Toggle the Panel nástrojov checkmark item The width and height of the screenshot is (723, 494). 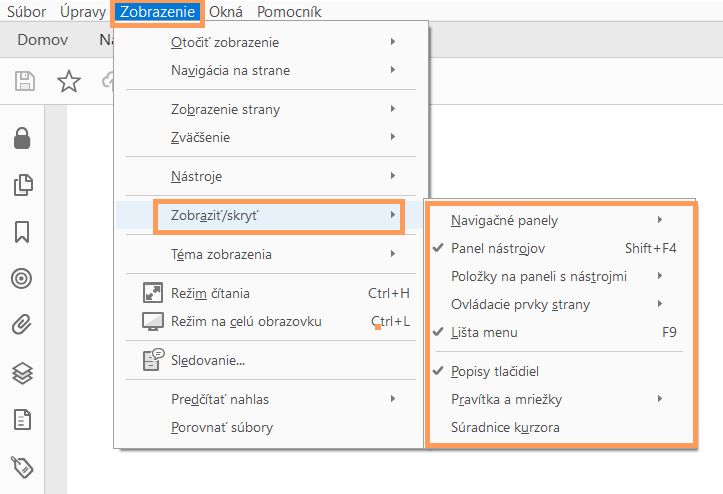498,248
